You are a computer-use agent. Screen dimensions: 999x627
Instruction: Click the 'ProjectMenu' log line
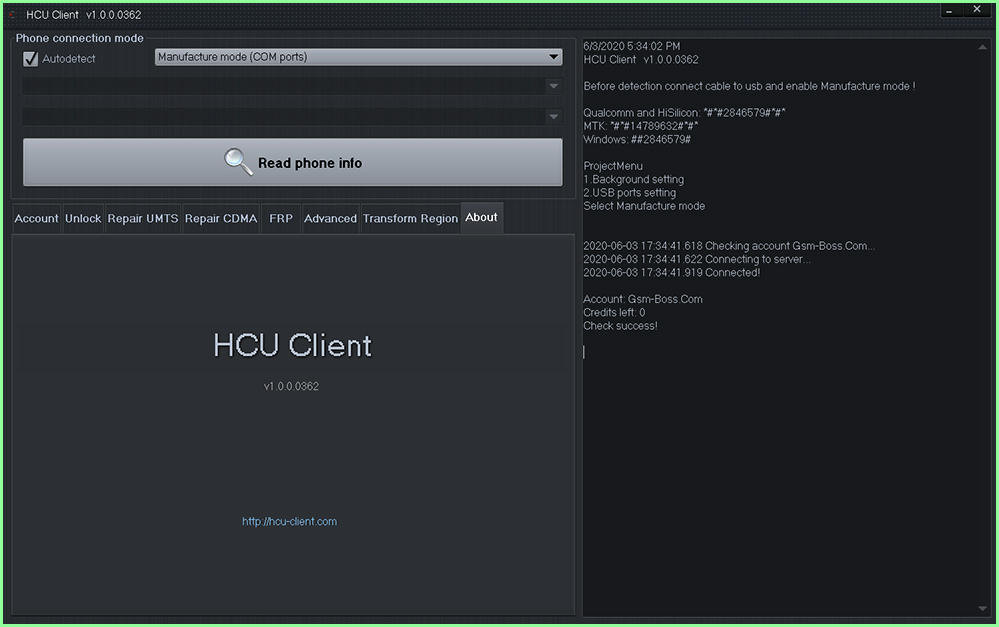613,166
